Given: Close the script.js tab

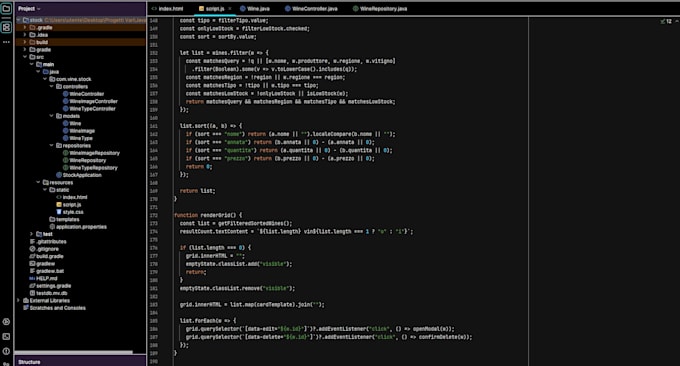Looking at the screenshot, I should [x=230, y=9].
